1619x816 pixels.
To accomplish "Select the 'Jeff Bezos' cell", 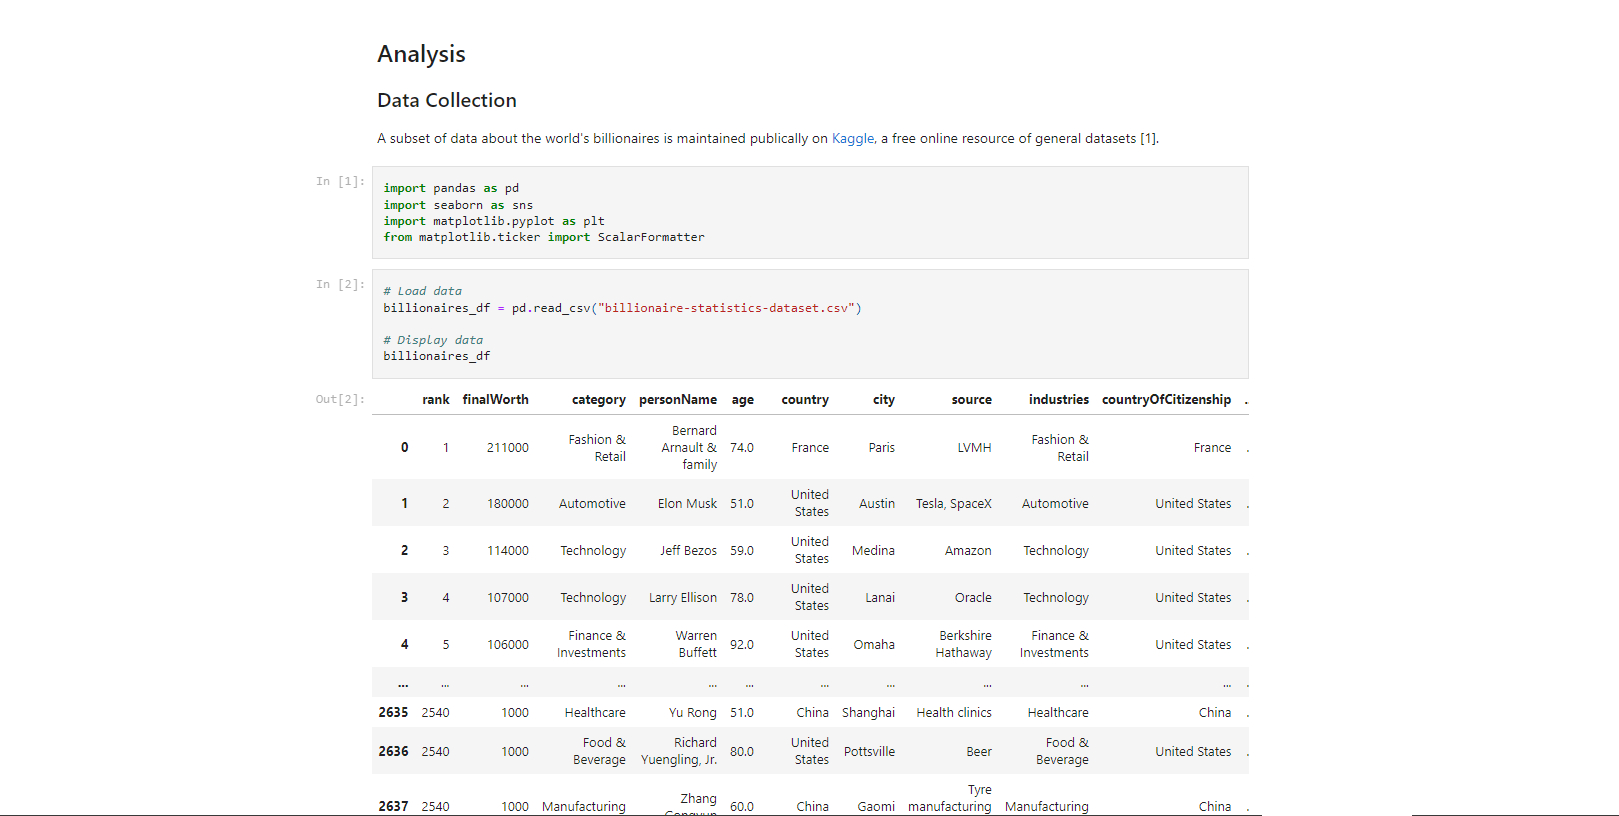I will (688, 551).
